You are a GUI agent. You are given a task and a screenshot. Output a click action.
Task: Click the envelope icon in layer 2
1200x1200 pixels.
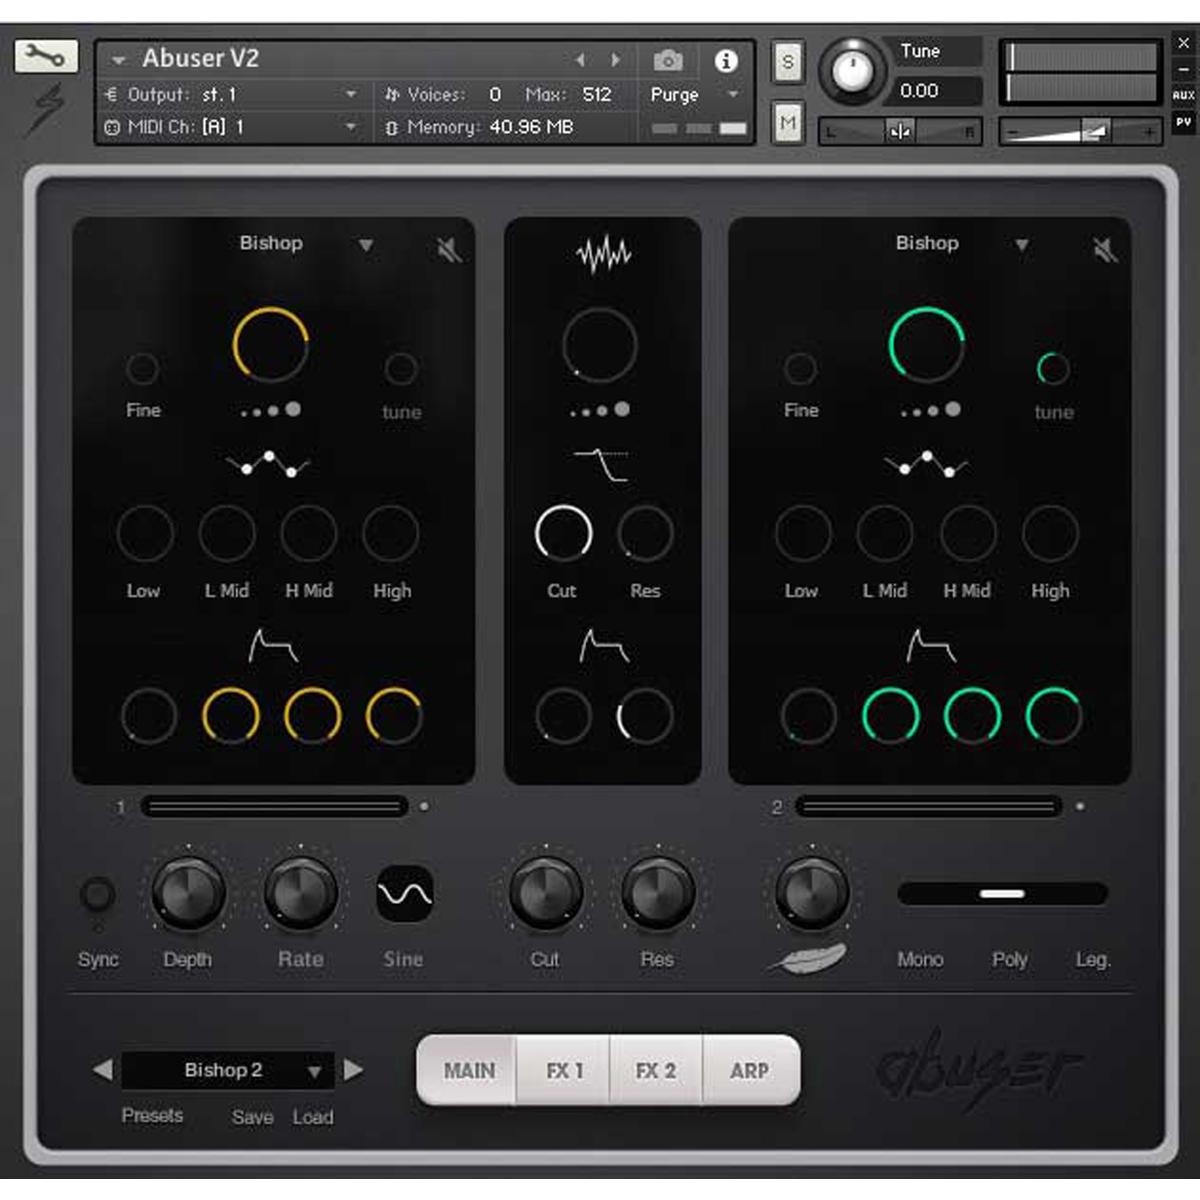[930, 647]
